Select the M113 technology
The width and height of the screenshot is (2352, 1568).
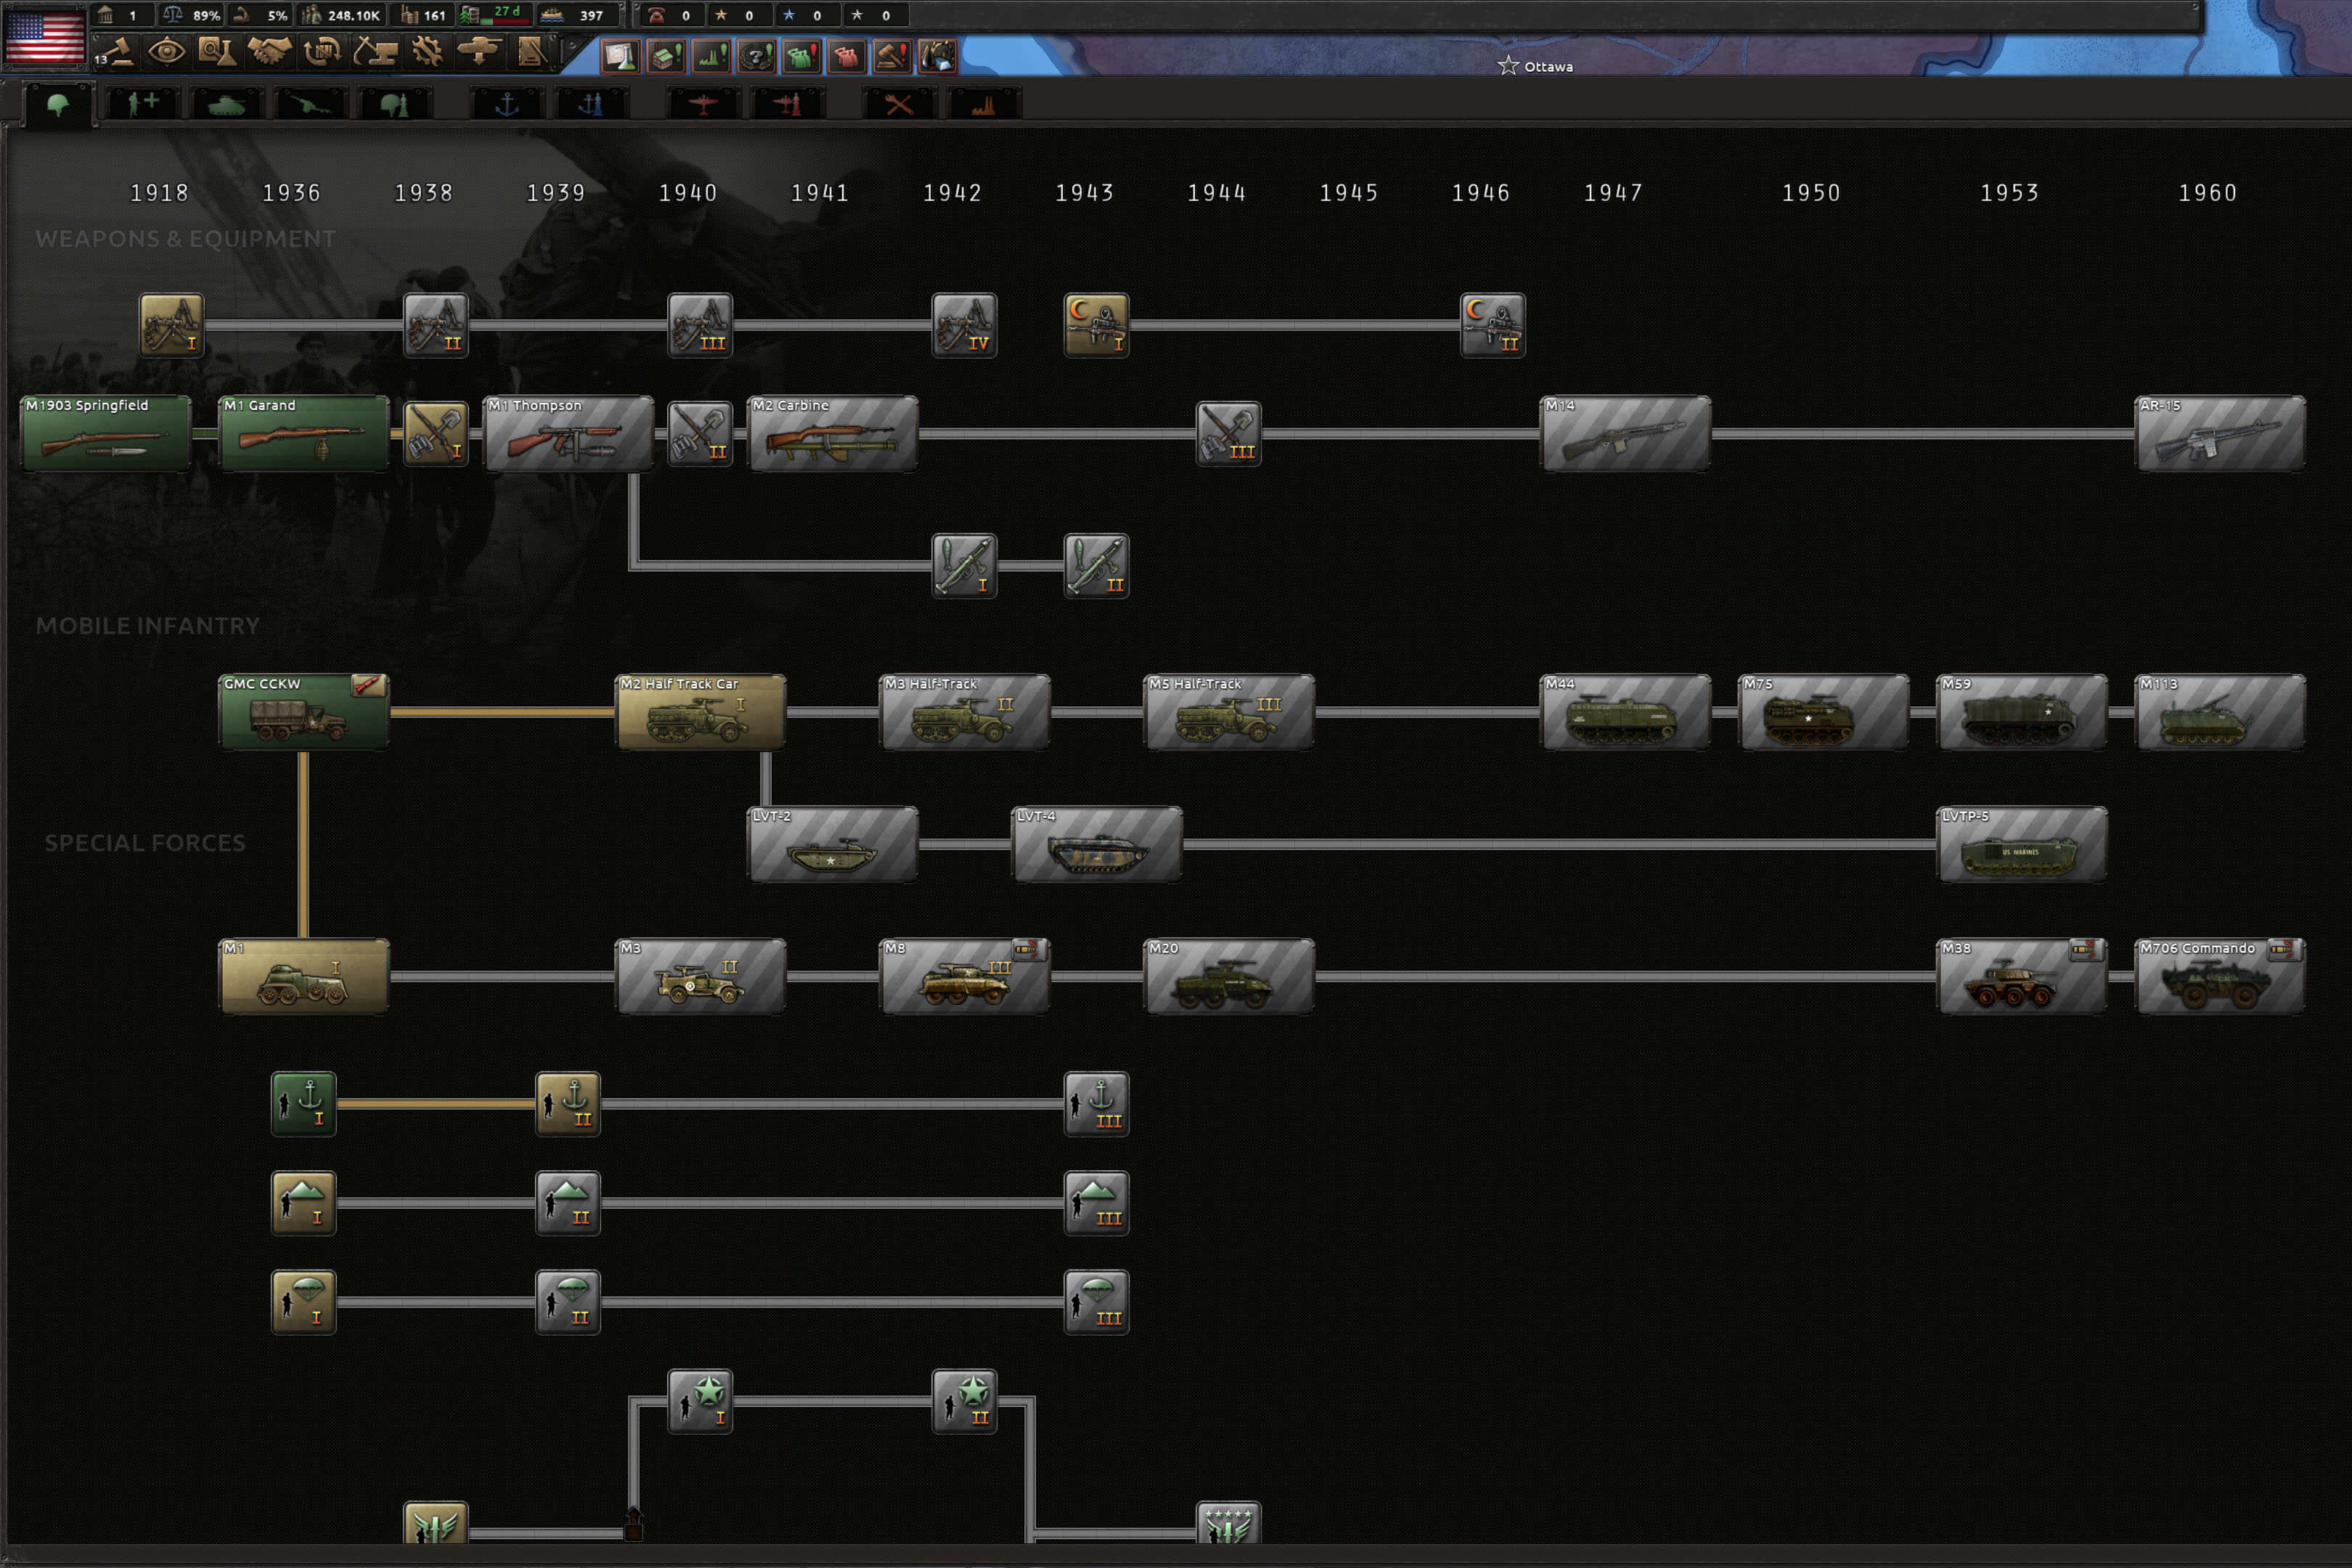[2220, 712]
